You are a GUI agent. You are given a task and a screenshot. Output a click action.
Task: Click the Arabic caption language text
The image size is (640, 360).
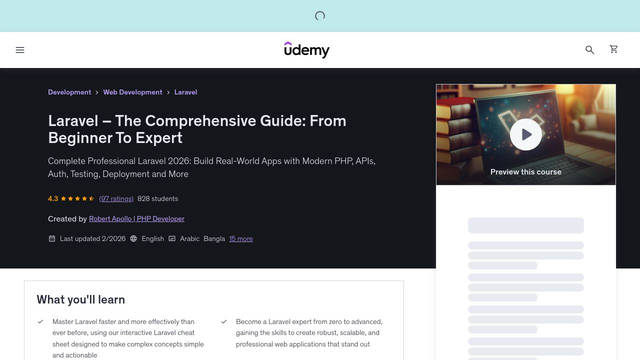pos(189,239)
